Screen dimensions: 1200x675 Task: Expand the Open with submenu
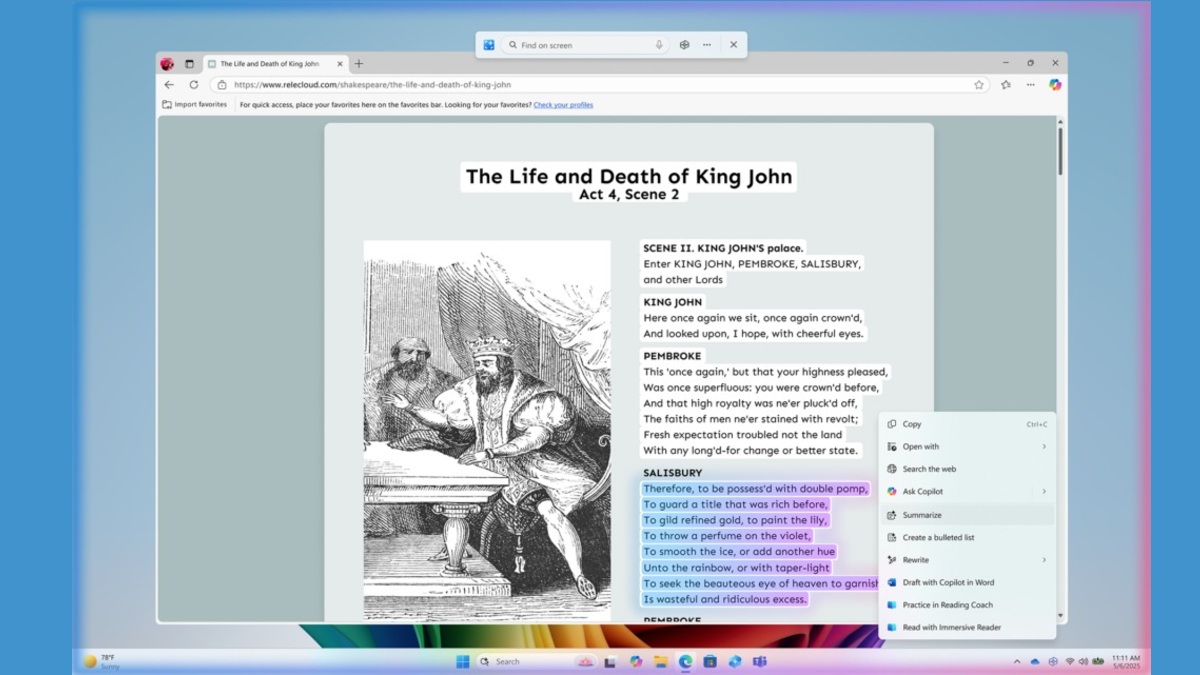[x=1044, y=447]
